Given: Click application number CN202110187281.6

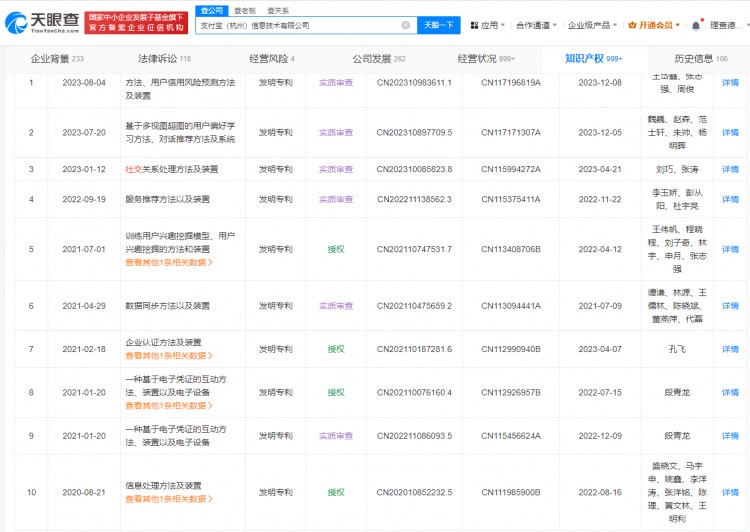Looking at the screenshot, I should tap(414, 349).
